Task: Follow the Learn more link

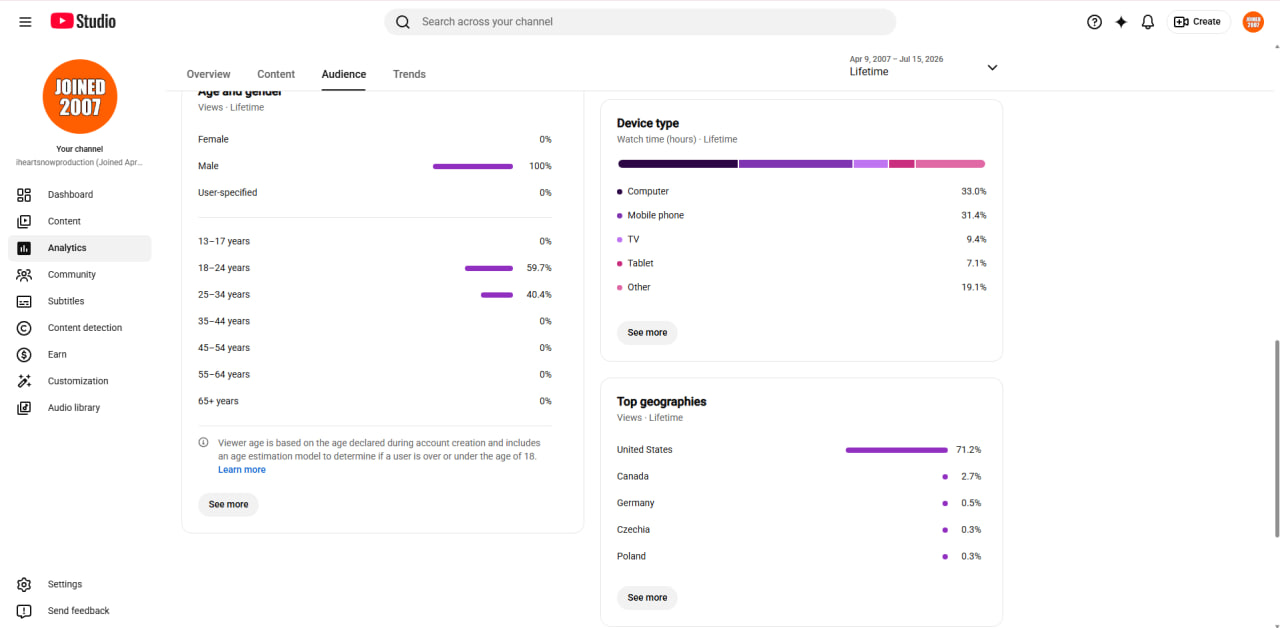Action: click(242, 470)
